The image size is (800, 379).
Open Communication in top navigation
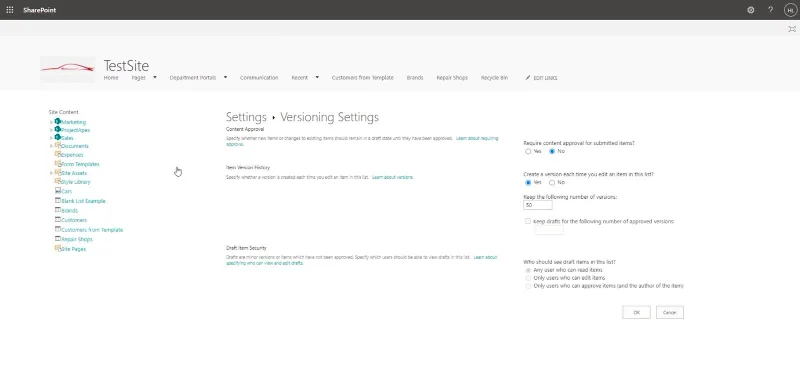(x=259, y=78)
